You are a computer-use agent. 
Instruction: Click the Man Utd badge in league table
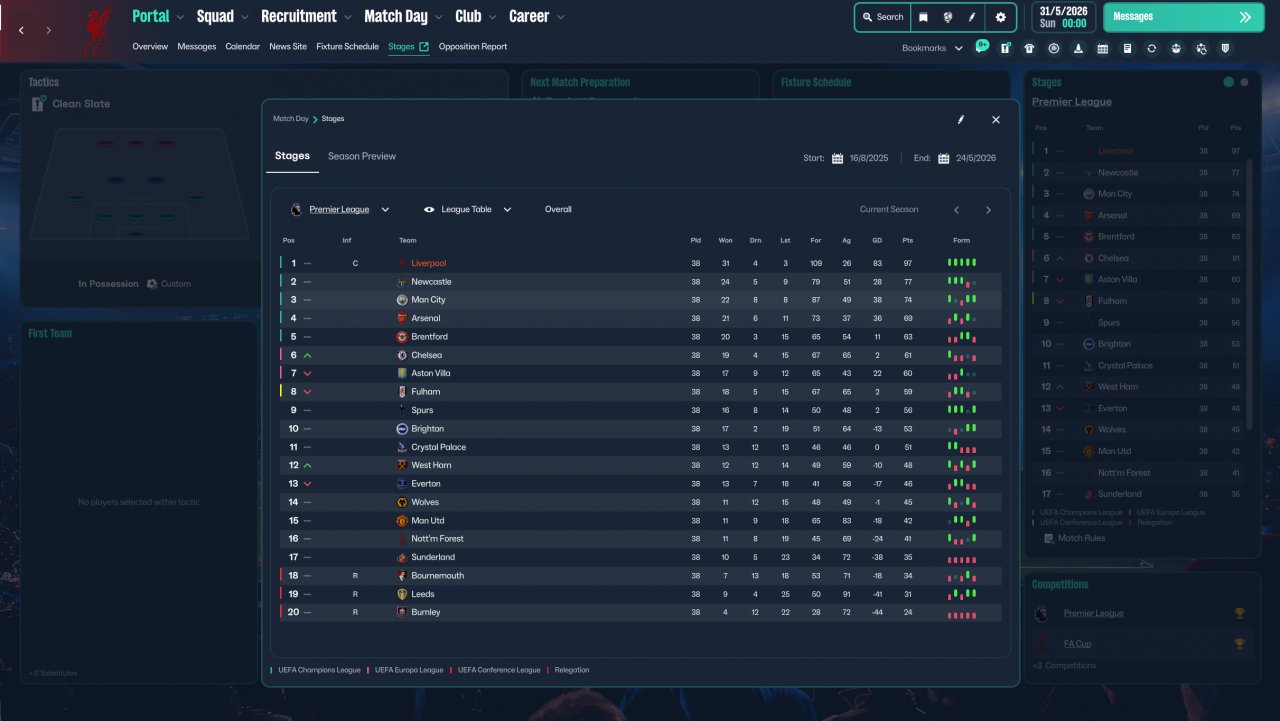point(402,521)
